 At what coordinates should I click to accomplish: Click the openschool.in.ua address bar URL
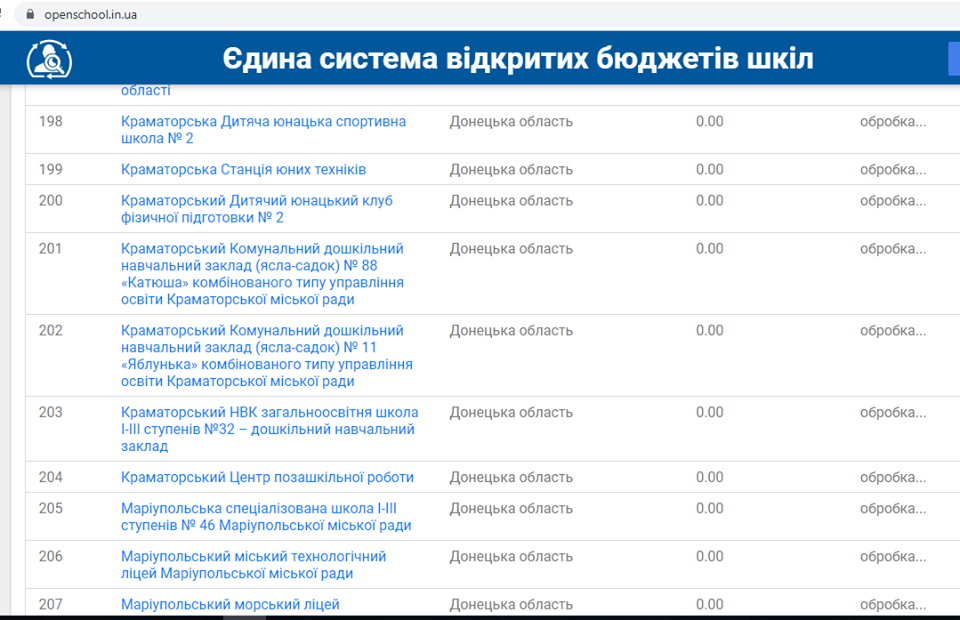coord(90,14)
